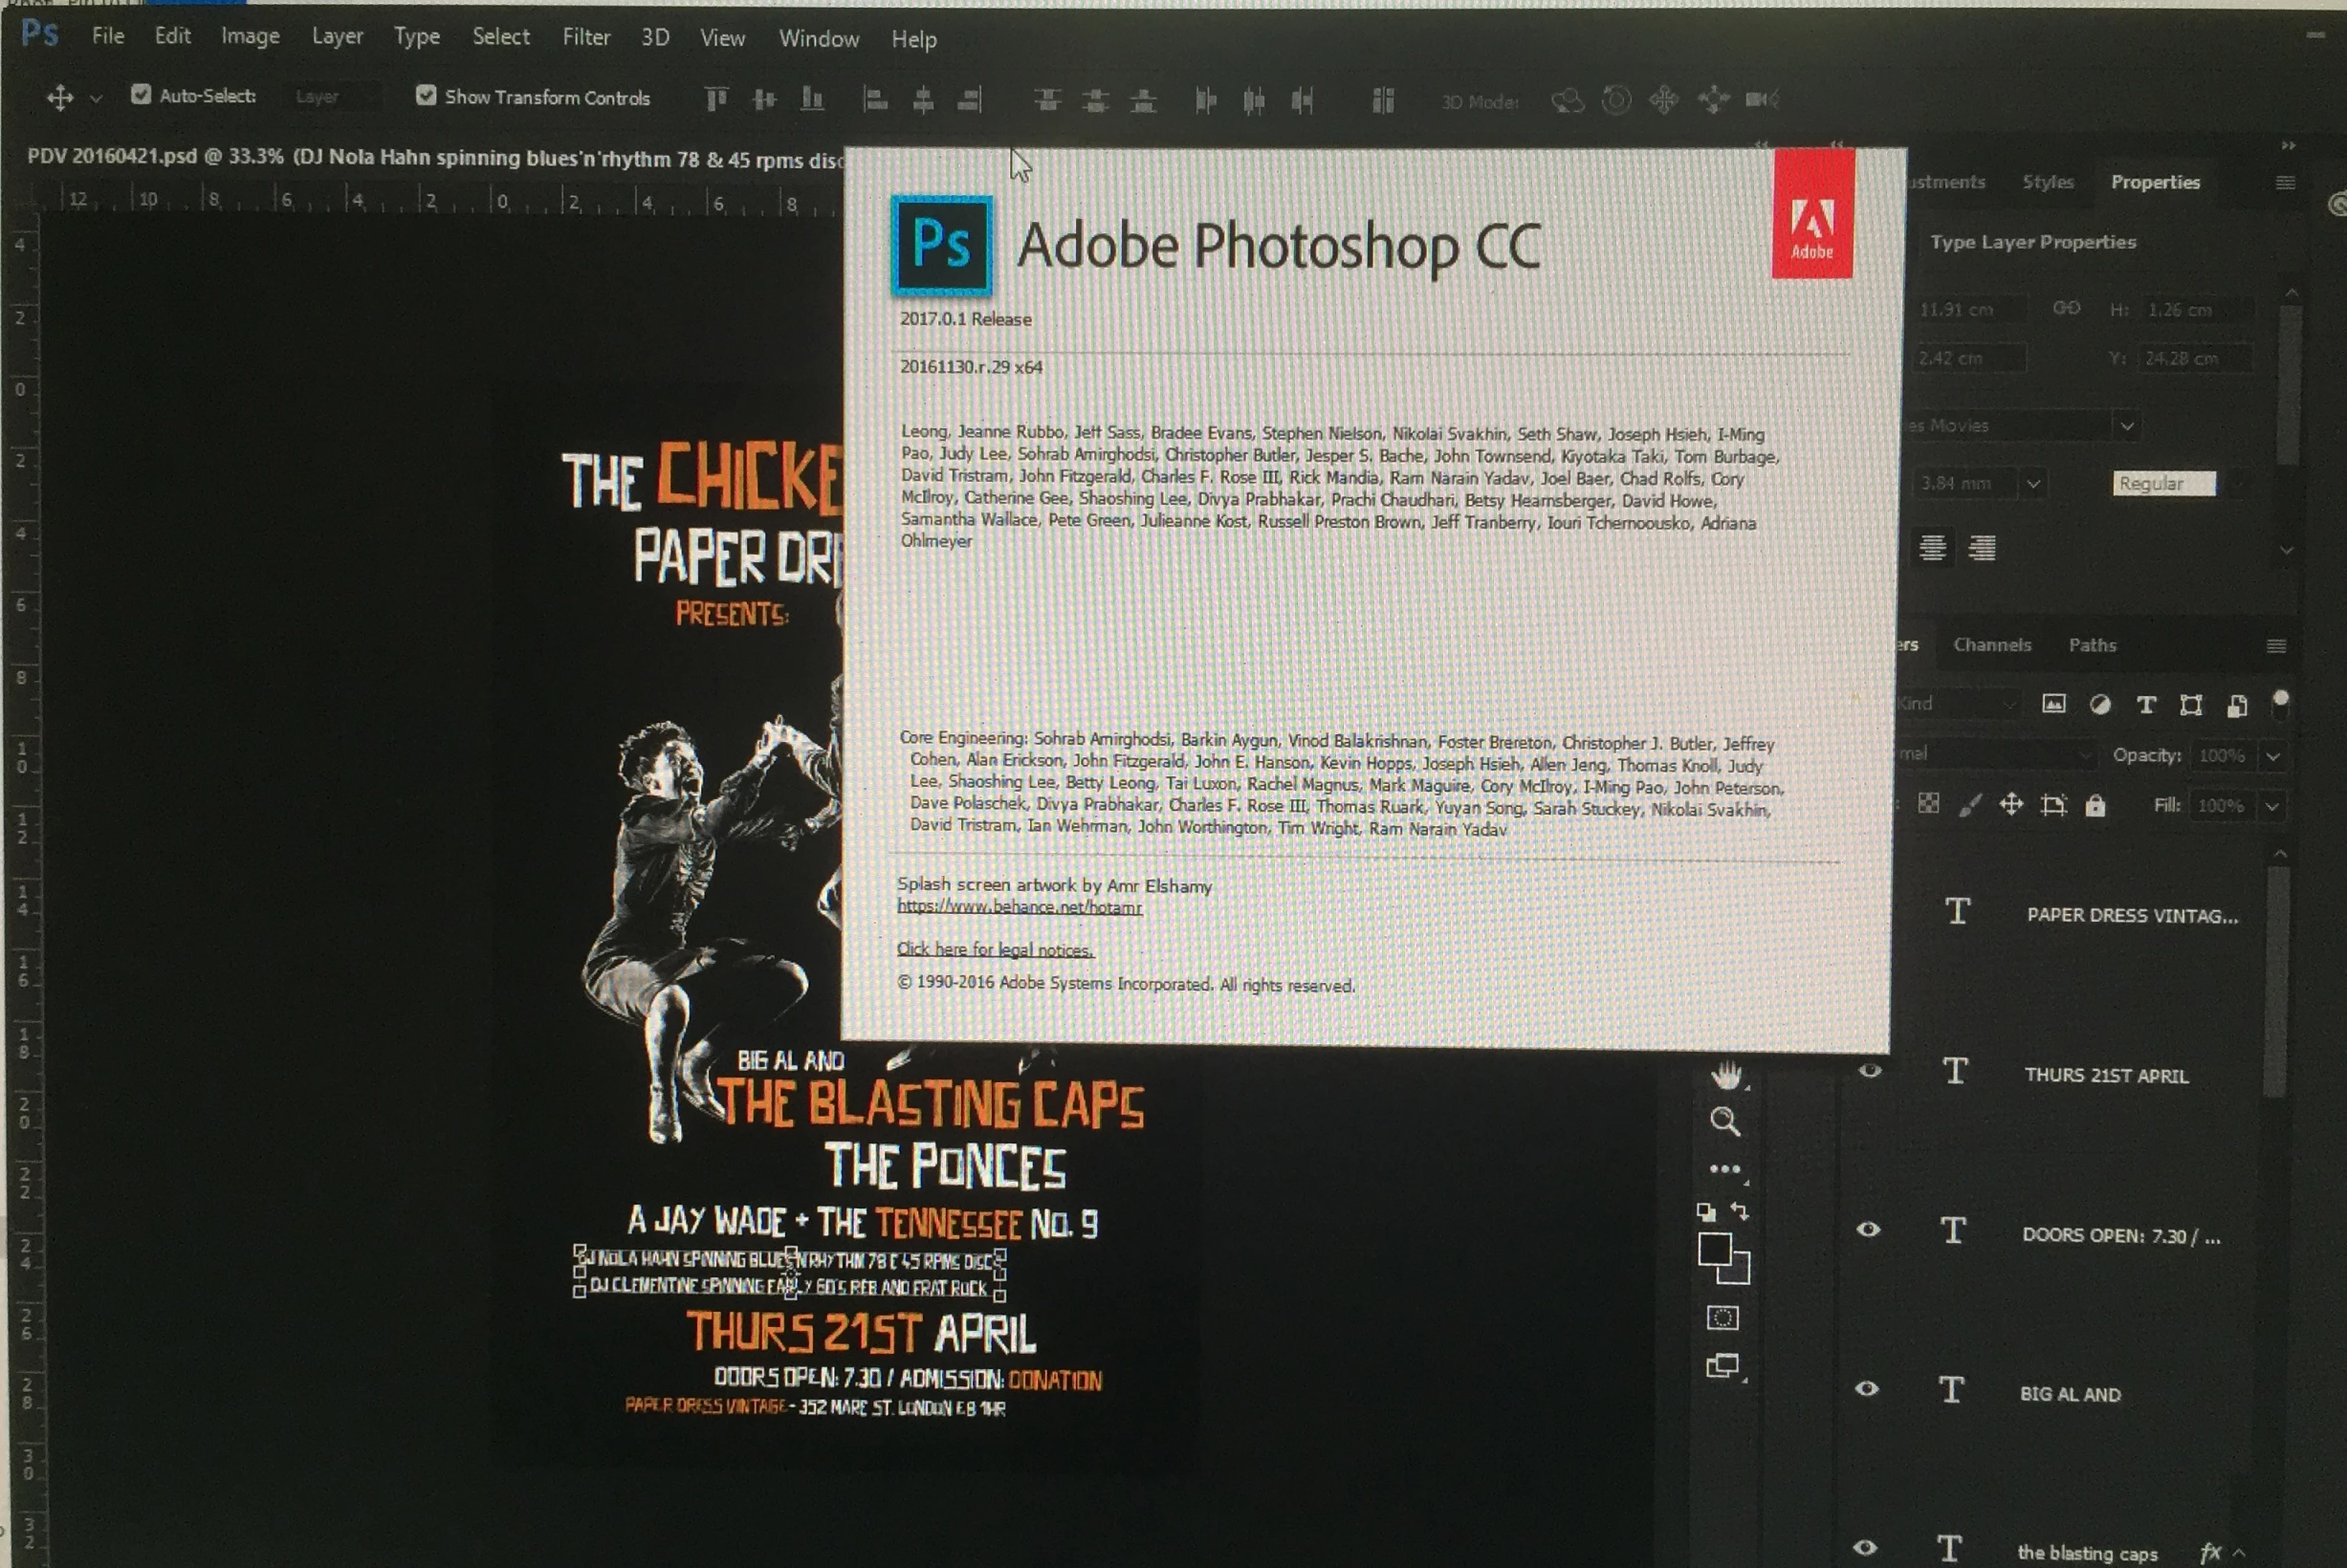2347x1568 pixels.
Task: Click the lock all layer icon
Action: coord(2095,805)
